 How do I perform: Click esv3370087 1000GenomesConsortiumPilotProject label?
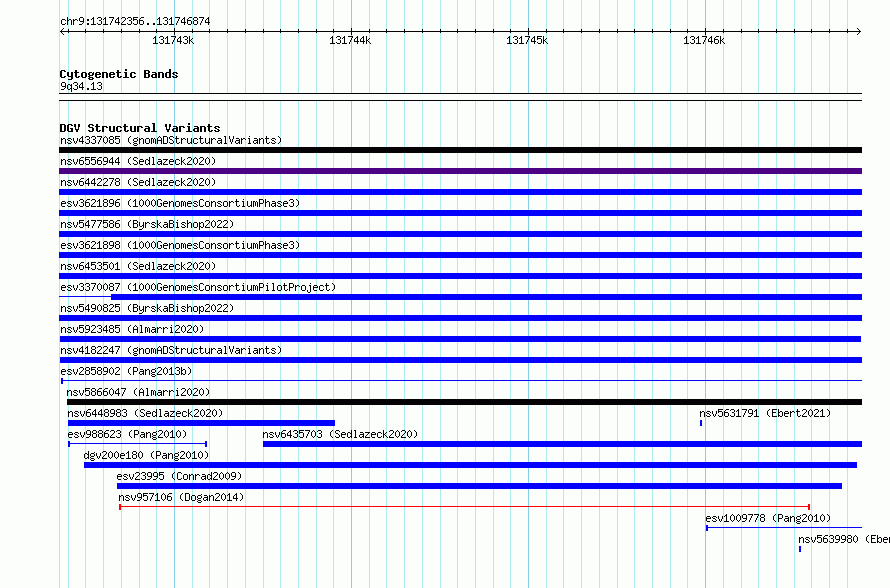pyautogui.click(x=198, y=287)
